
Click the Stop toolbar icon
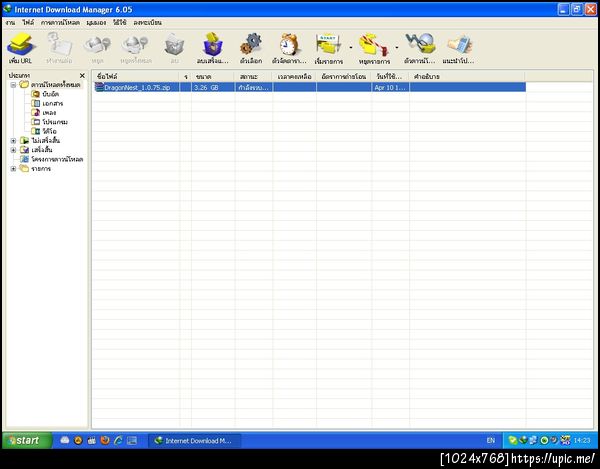[x=97, y=48]
